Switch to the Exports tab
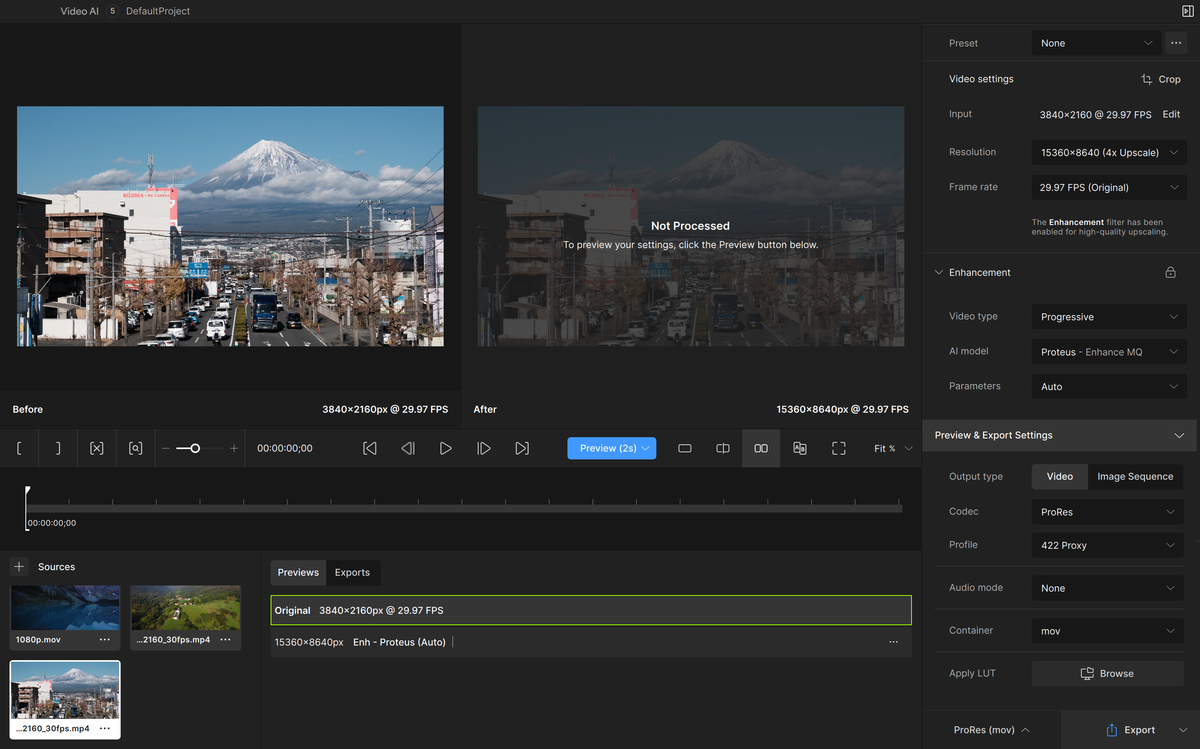The width and height of the screenshot is (1200, 749). pyautogui.click(x=353, y=572)
